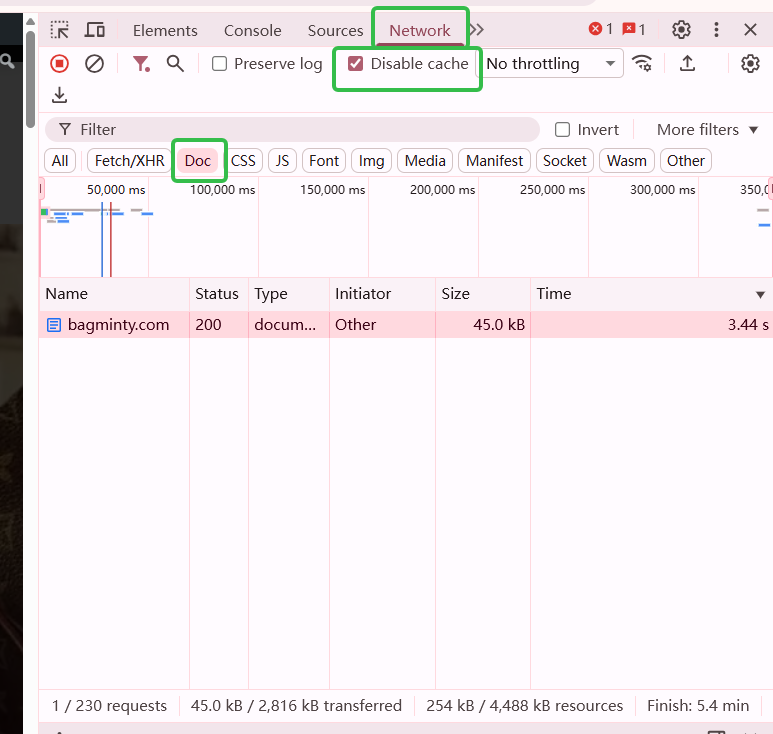773x734 pixels.
Task: Check the Invert filter checkbox
Action: tap(563, 130)
